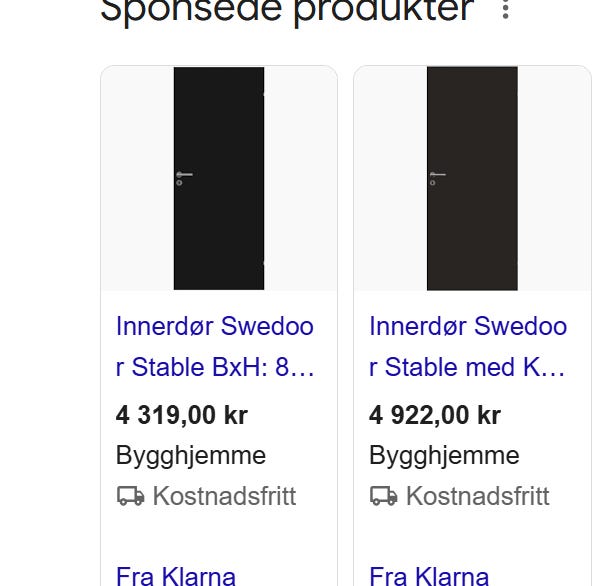Follow the 'Fra Klarna' link on the second card
The height and width of the screenshot is (586, 600).
tap(429, 576)
